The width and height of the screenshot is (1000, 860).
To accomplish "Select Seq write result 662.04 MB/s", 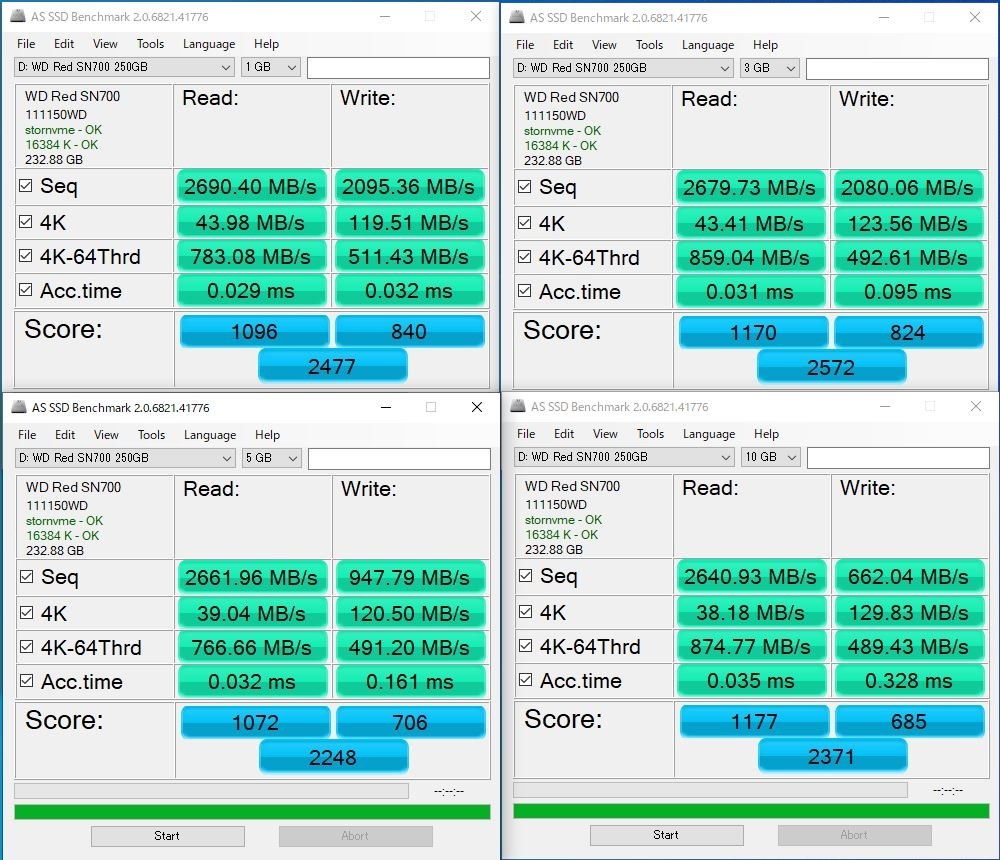I will [x=909, y=576].
